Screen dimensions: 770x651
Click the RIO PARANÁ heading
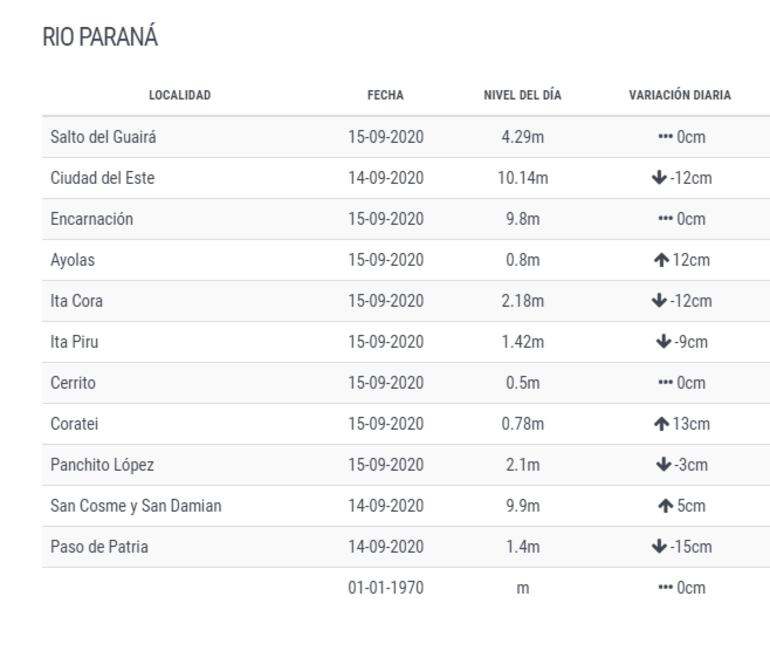click(100, 38)
